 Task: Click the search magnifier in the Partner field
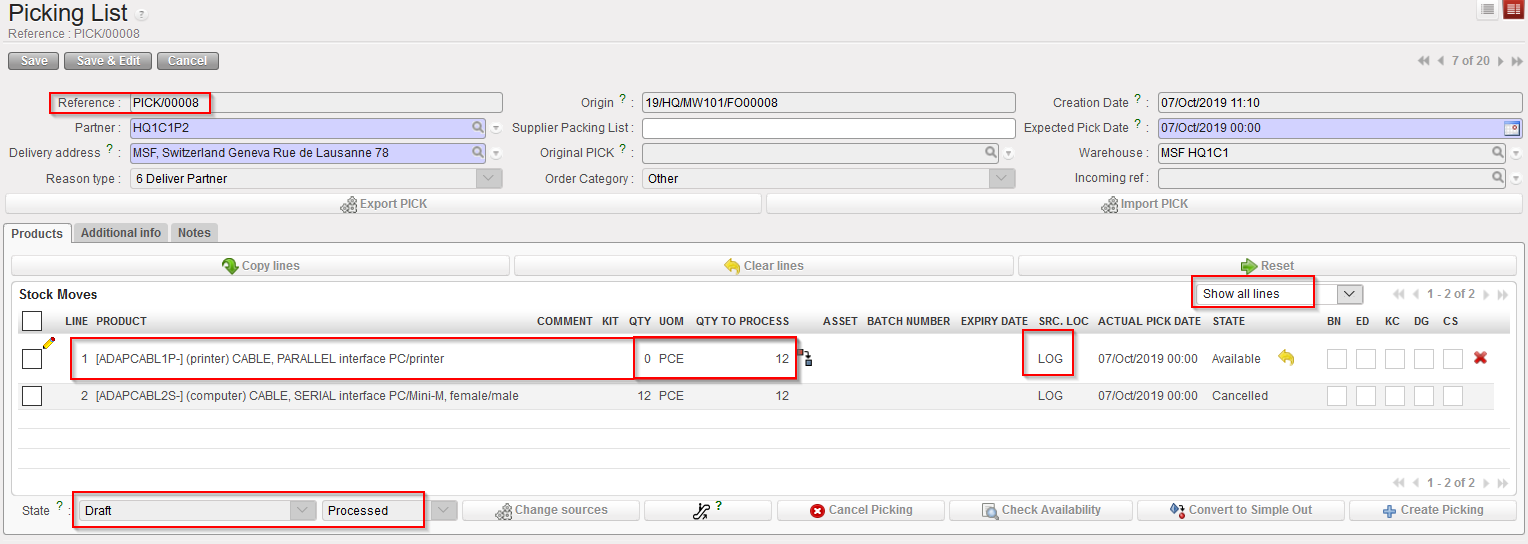point(479,128)
